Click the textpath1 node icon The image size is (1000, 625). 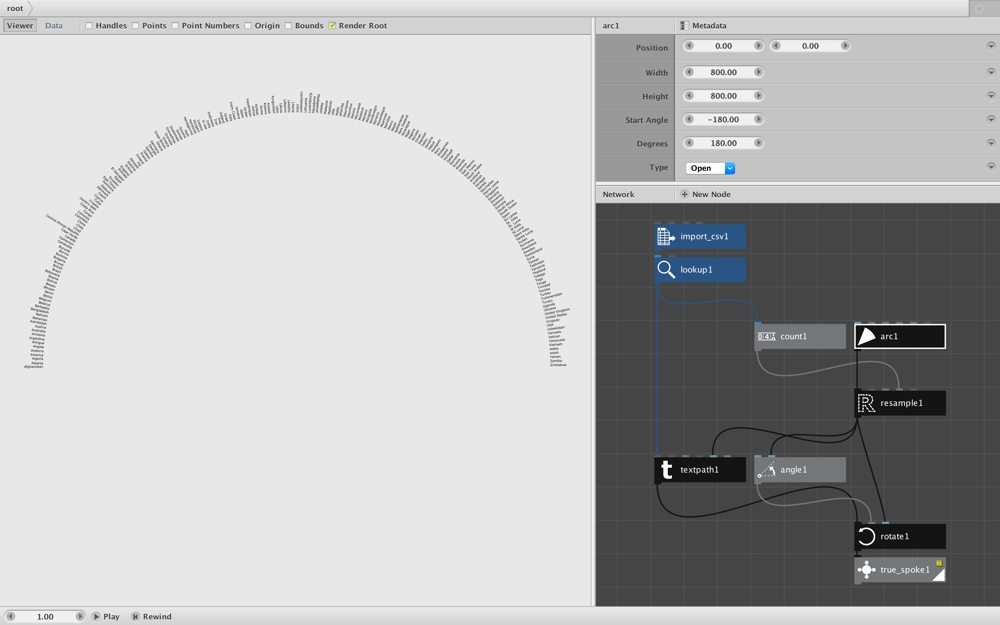[x=666, y=470]
